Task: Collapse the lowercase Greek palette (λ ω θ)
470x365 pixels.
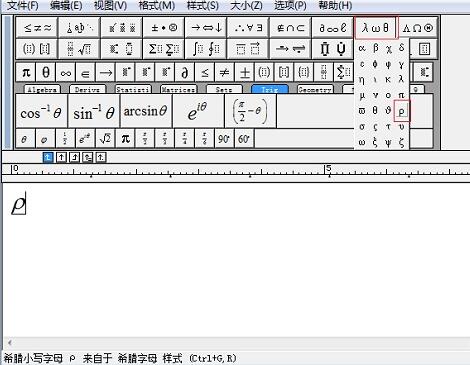Action: click(x=376, y=28)
